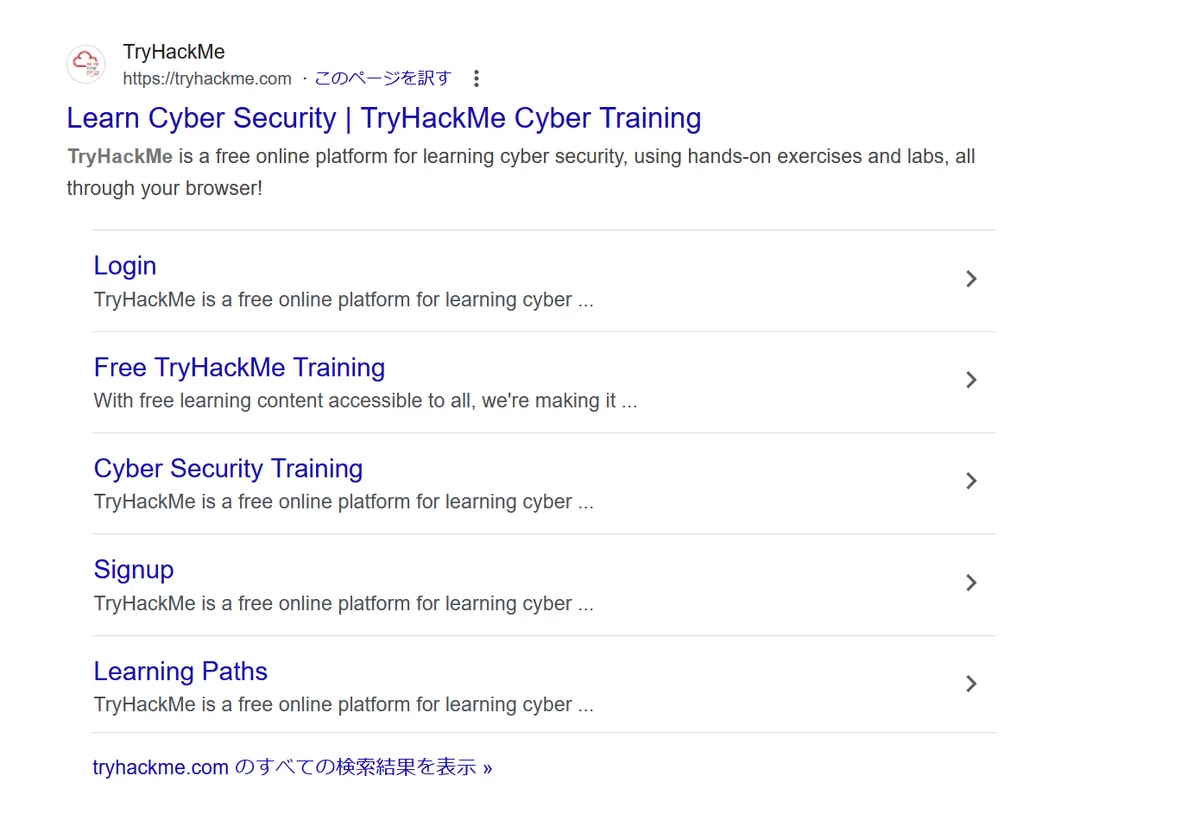Open the Login sitelink
This screenshot has height=826, width=1200.
[125, 266]
